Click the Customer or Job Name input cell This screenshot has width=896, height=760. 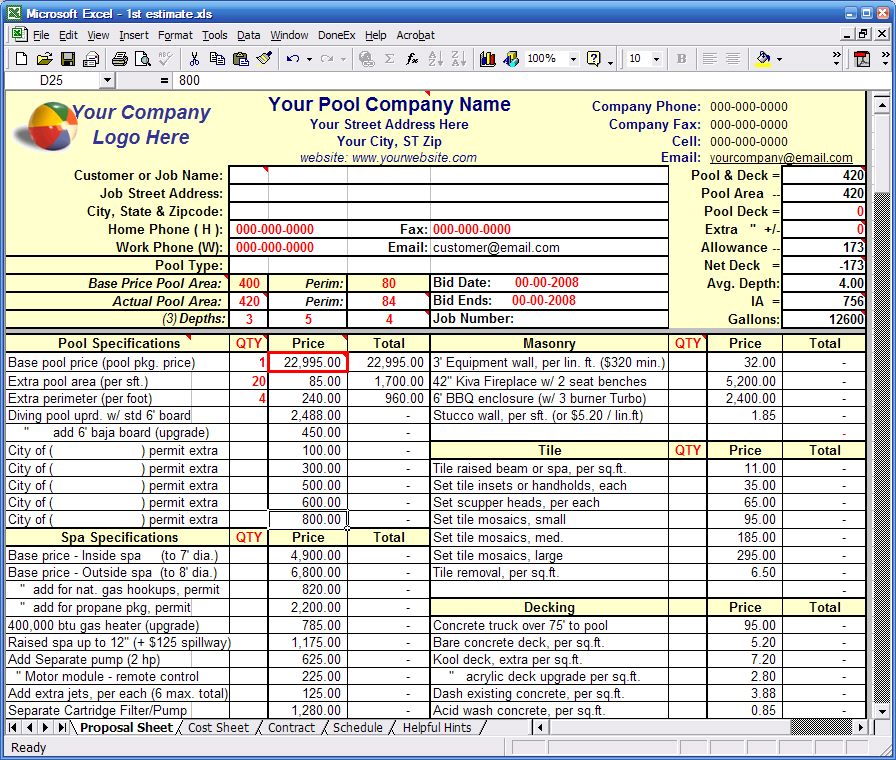pos(449,175)
